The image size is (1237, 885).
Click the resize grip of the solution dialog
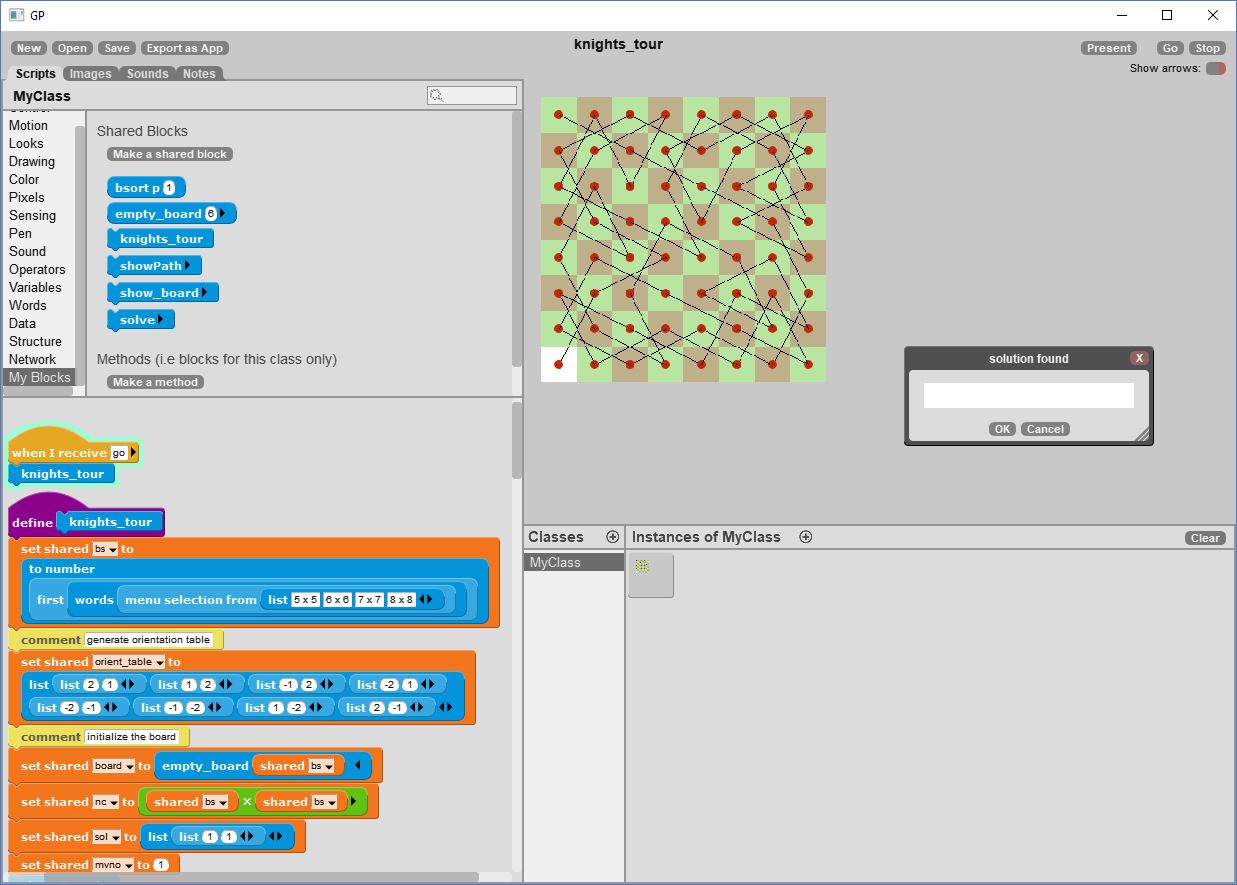coord(1143,435)
